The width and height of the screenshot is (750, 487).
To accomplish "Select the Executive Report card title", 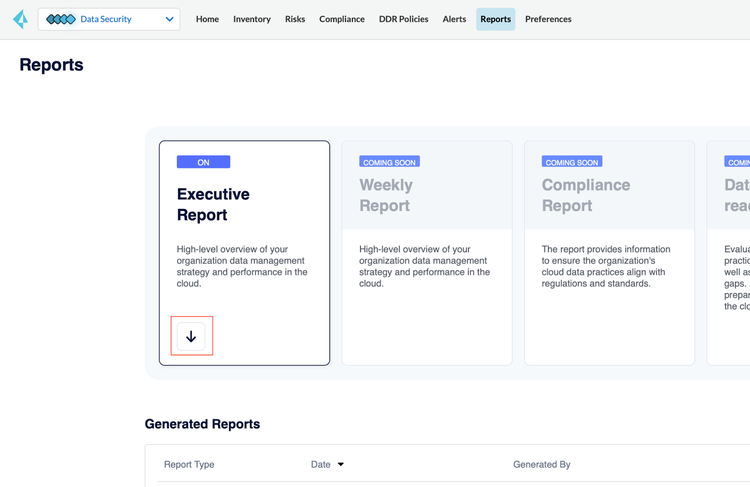I will (x=213, y=204).
